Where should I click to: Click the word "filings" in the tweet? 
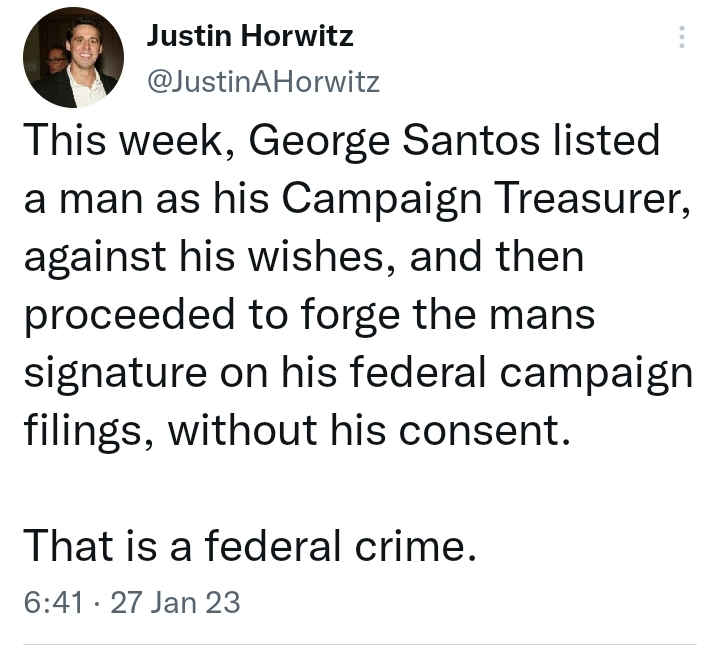pyautogui.click(x=85, y=431)
